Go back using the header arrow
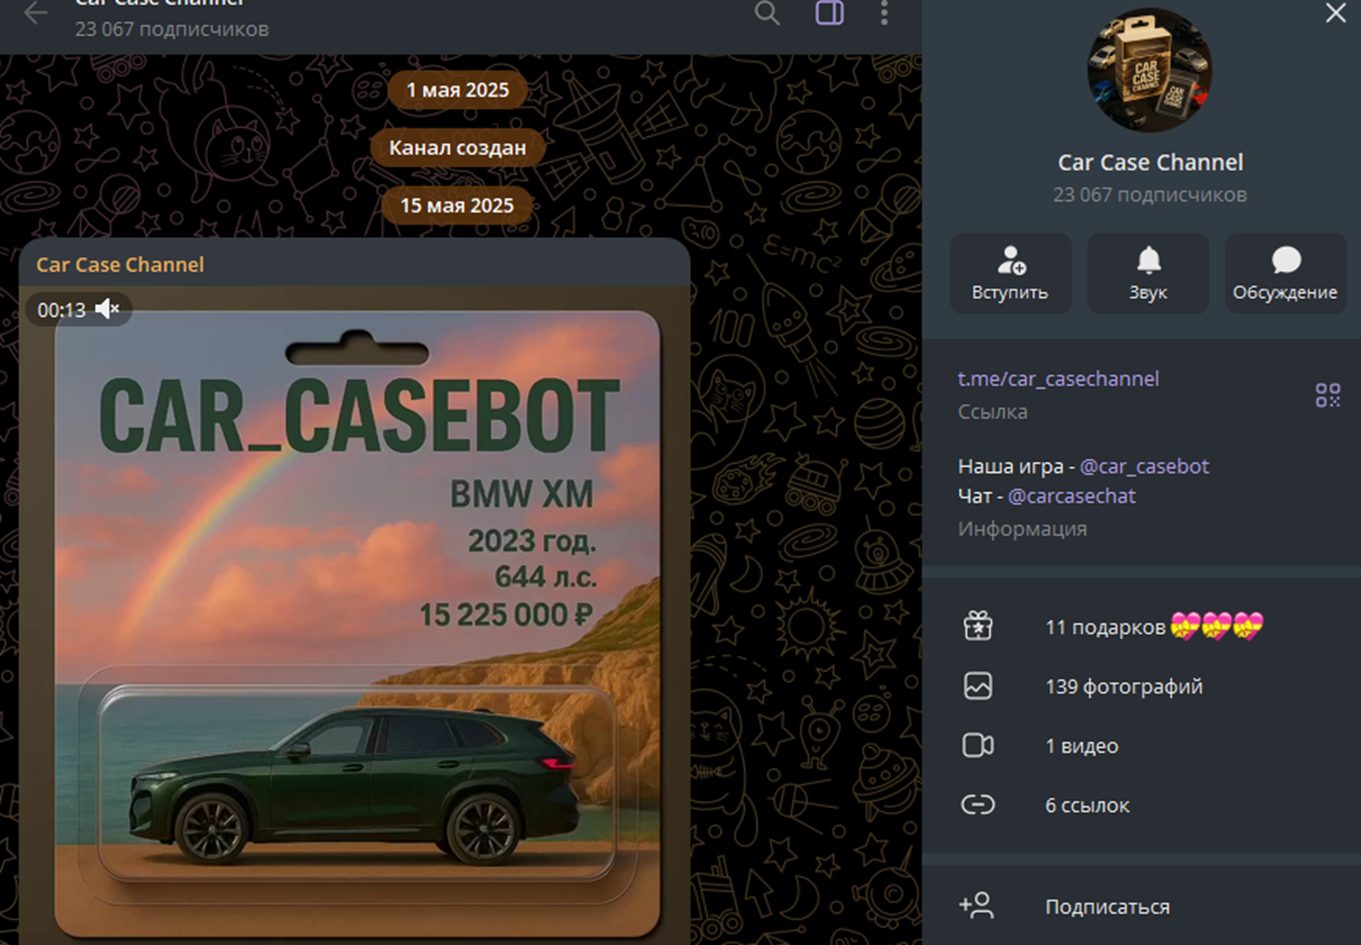 point(36,13)
